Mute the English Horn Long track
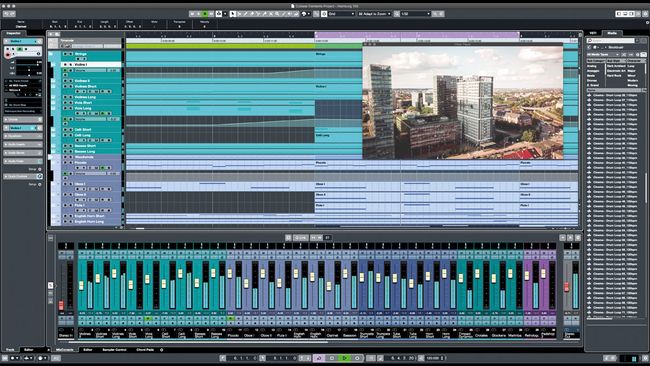The height and width of the screenshot is (366, 650). 65,221
